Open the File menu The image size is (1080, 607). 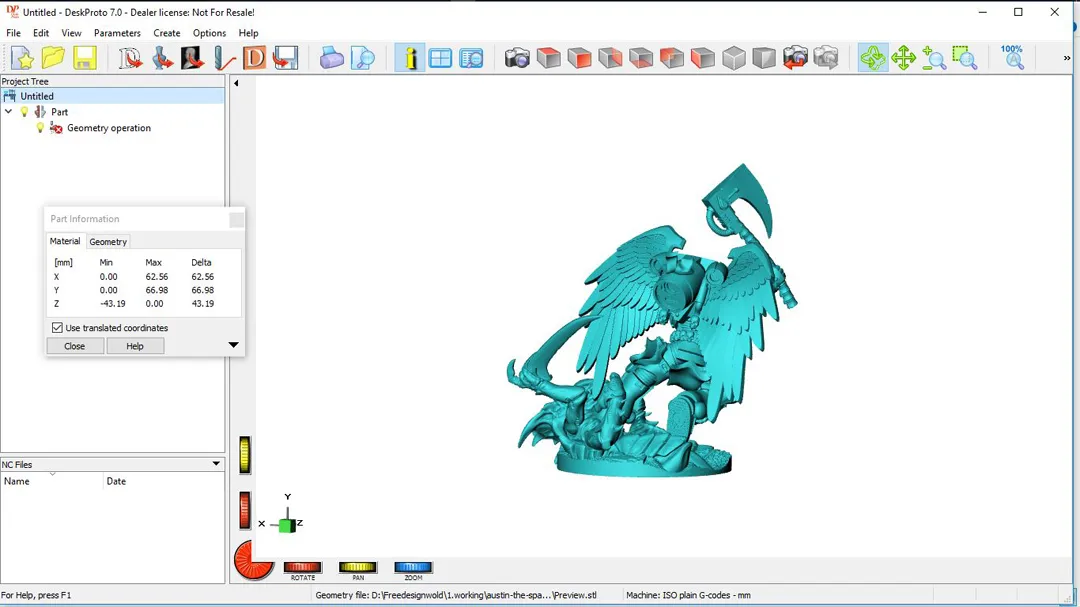[13, 33]
